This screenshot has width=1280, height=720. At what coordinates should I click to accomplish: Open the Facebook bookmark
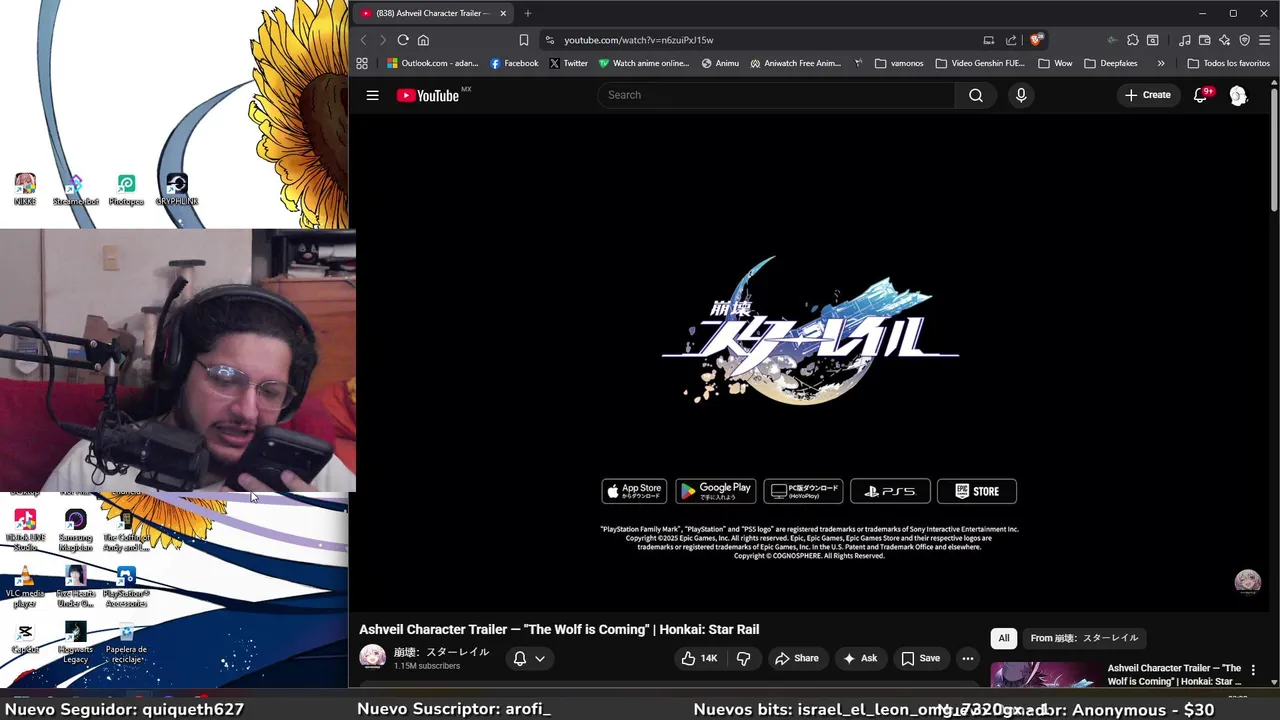coord(514,63)
